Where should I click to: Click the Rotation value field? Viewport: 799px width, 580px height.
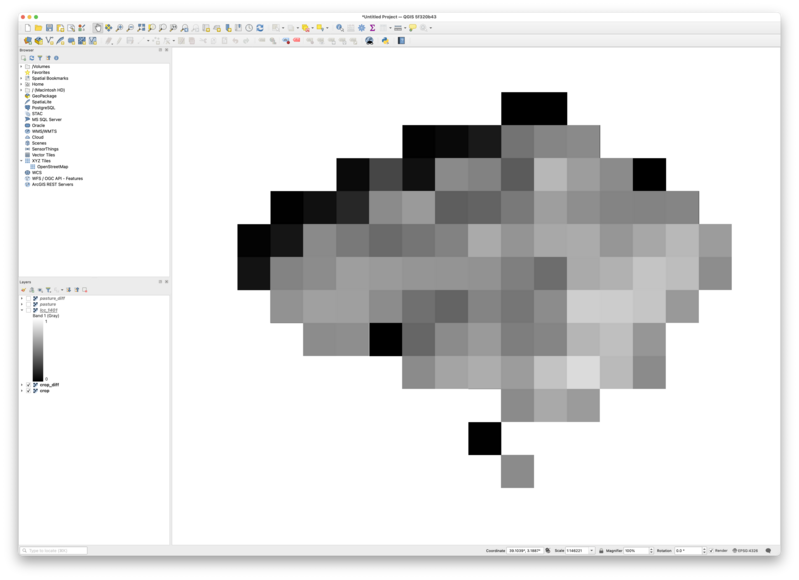coord(688,550)
